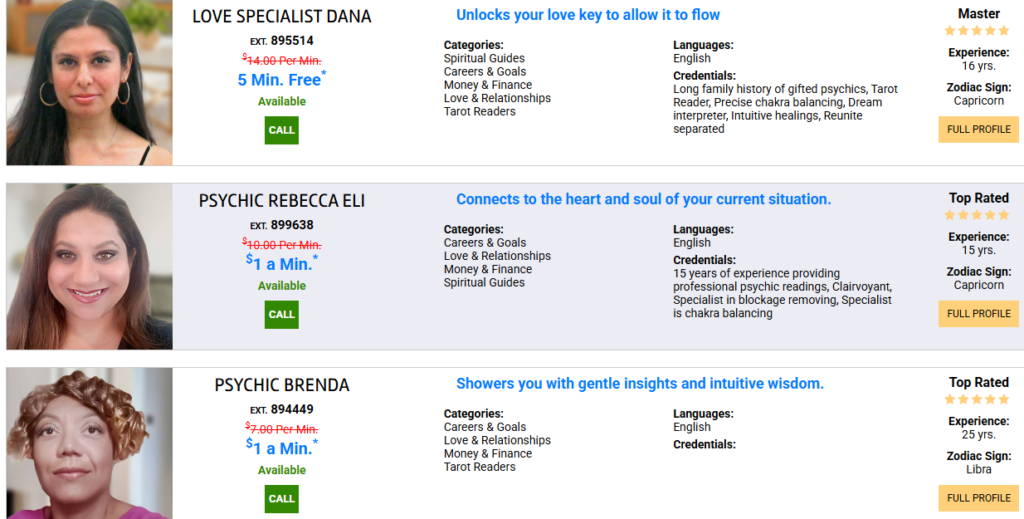1024x519 pixels.
Task: Click Dana's '5 Min. Free' offer
Action: (281, 80)
